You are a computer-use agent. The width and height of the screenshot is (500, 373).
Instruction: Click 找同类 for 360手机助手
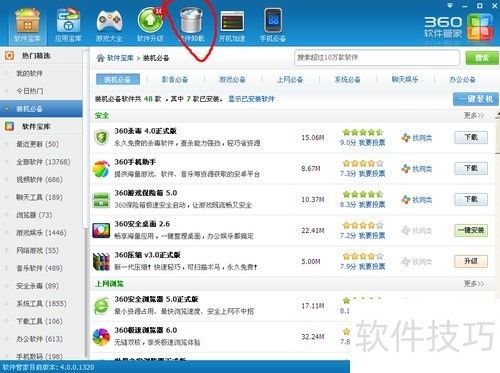point(417,169)
